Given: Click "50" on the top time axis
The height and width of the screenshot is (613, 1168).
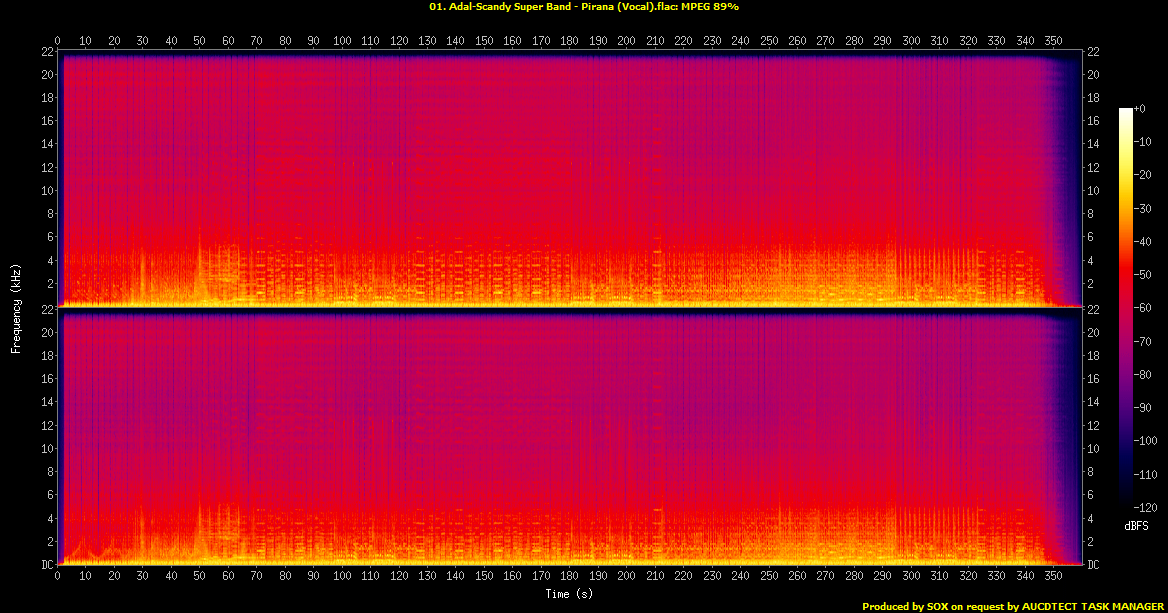Looking at the screenshot, I should pos(200,41).
